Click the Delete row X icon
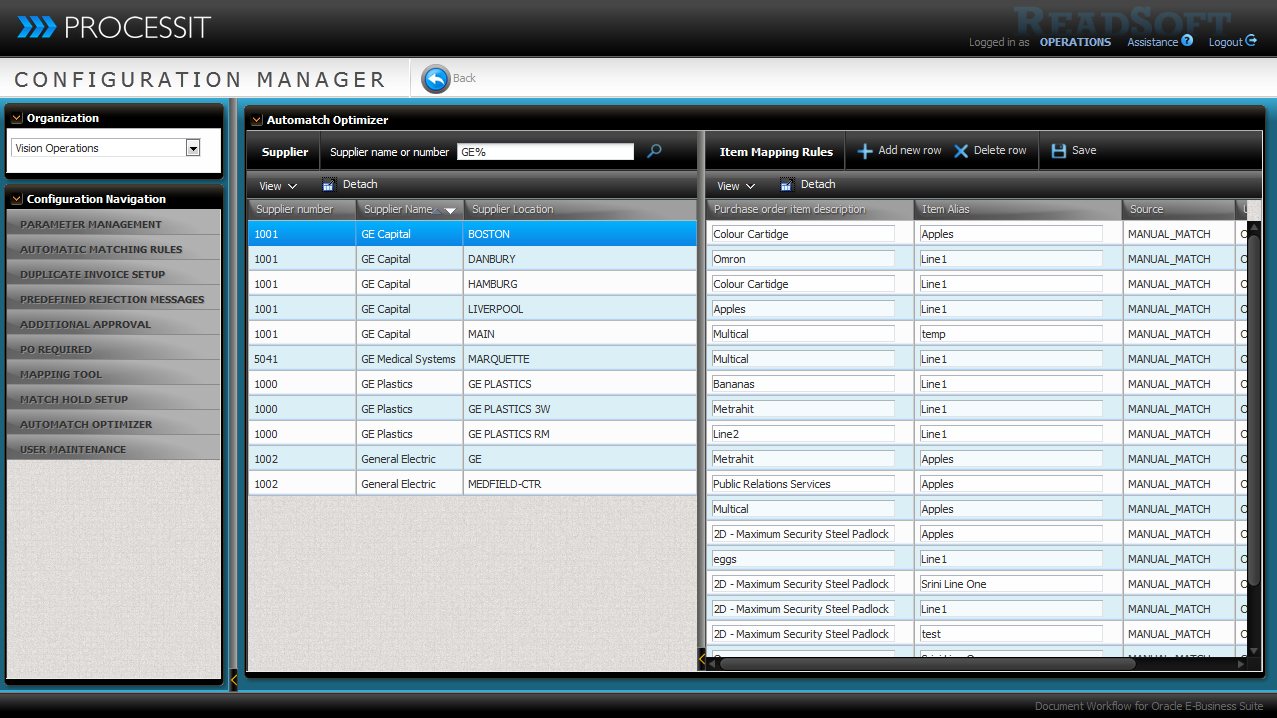Screen dimensions: 1277x718 coord(961,151)
